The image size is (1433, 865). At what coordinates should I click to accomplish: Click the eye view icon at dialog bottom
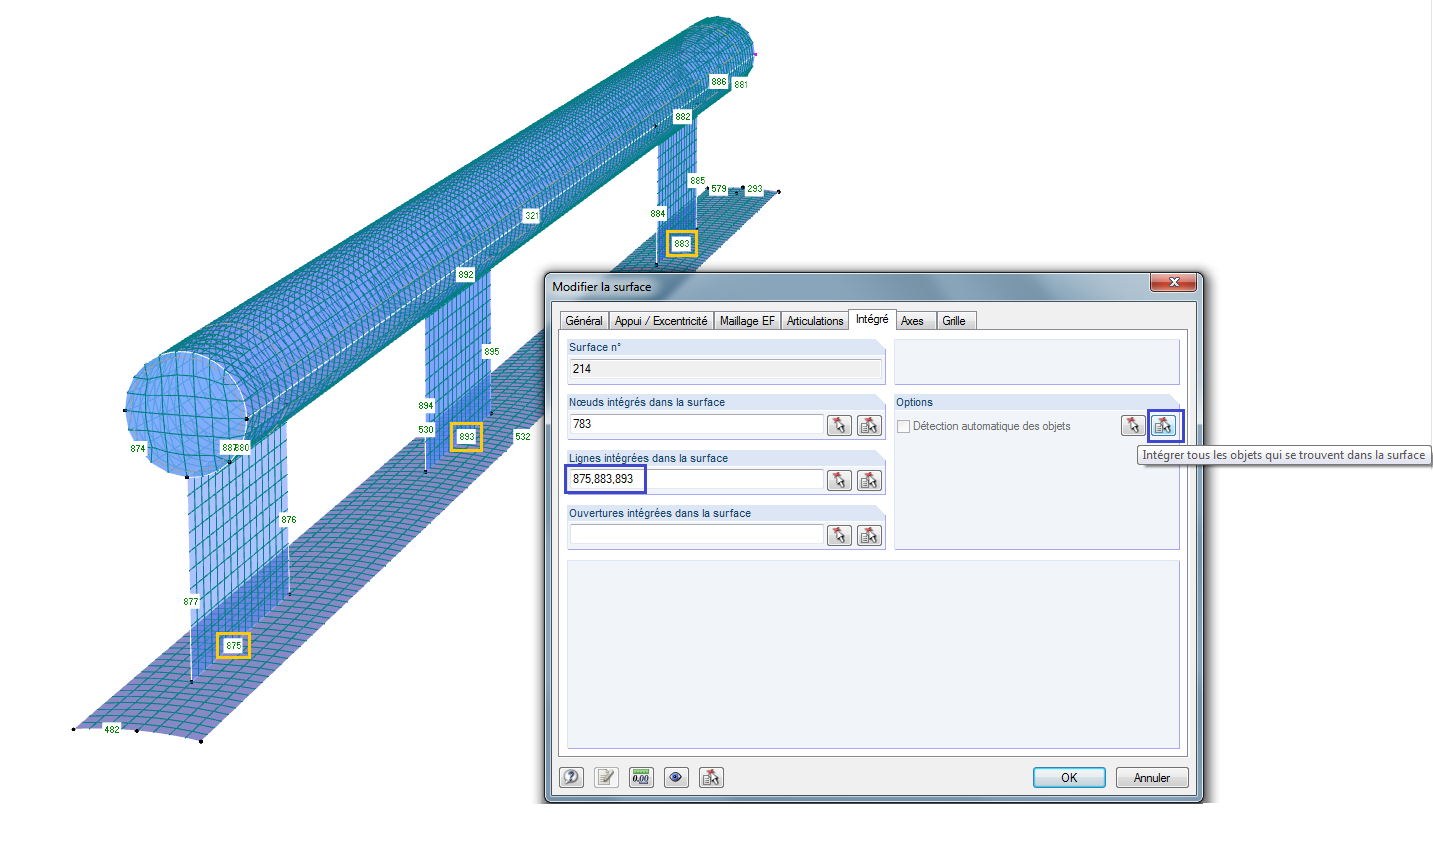(676, 777)
